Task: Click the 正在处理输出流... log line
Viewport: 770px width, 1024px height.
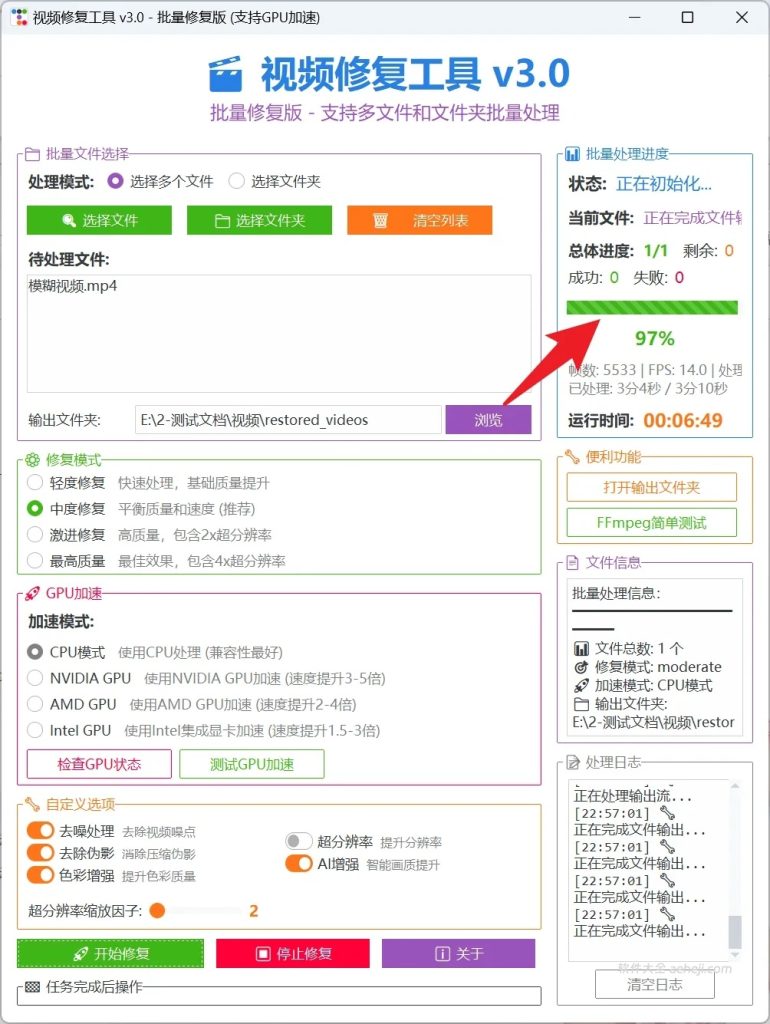Action: (x=632, y=795)
